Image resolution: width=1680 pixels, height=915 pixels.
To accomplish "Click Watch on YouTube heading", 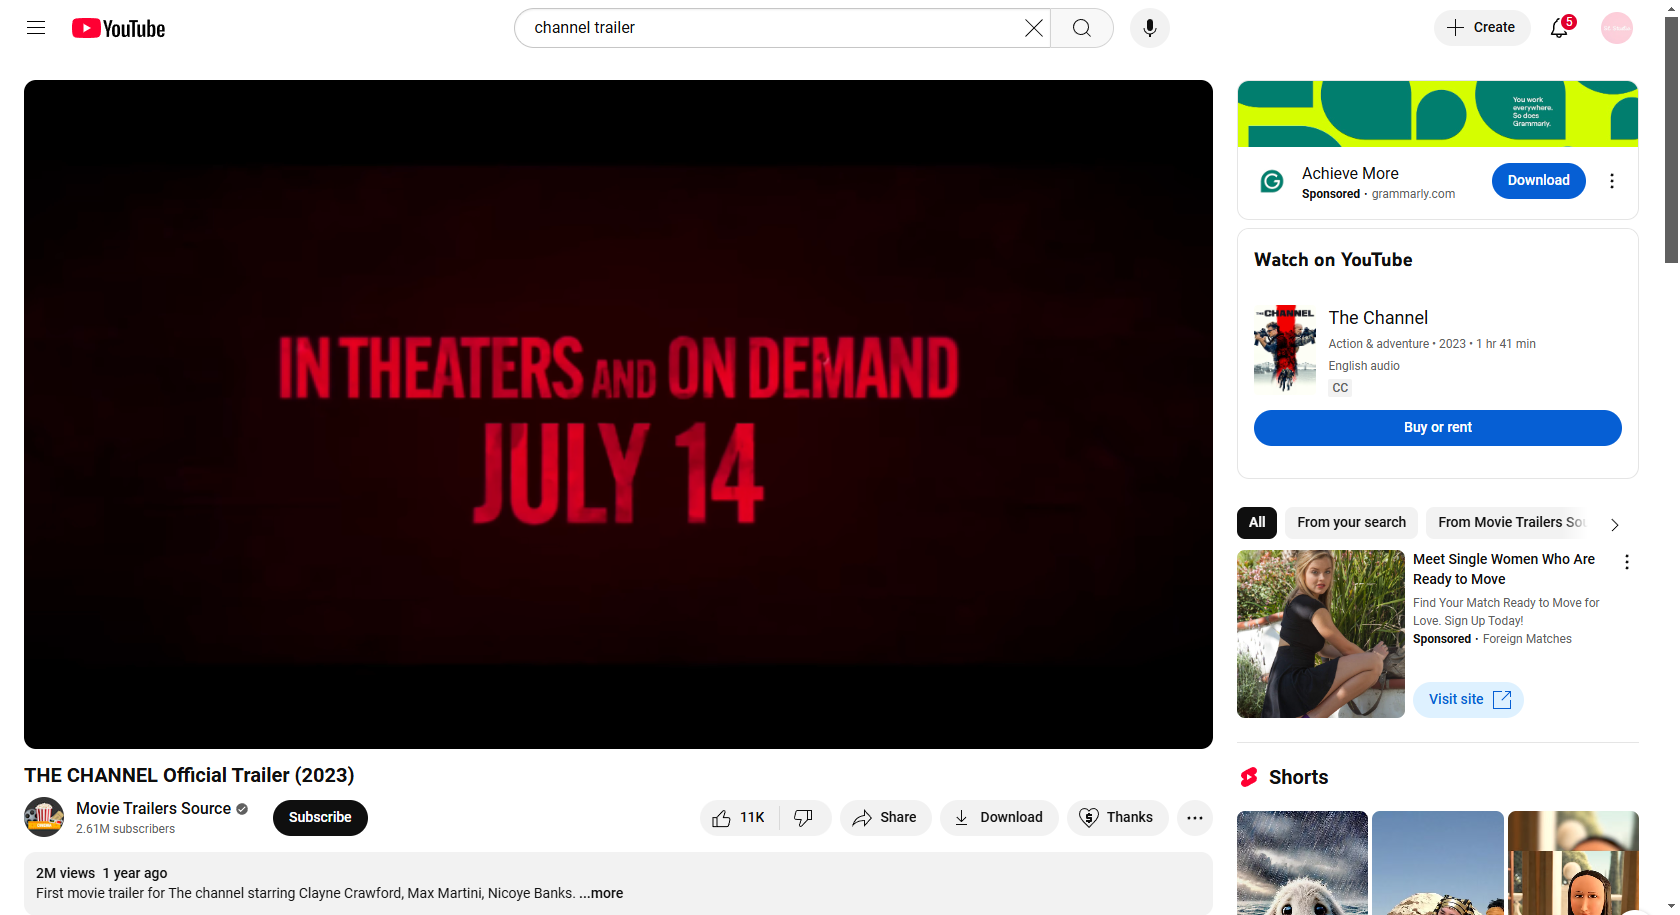I will coord(1333,260).
